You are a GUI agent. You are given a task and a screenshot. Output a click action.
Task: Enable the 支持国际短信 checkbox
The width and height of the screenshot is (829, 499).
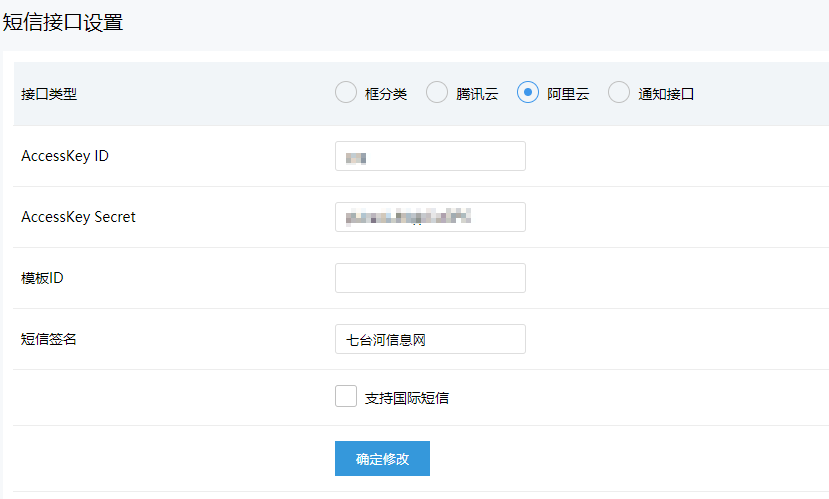(x=346, y=397)
